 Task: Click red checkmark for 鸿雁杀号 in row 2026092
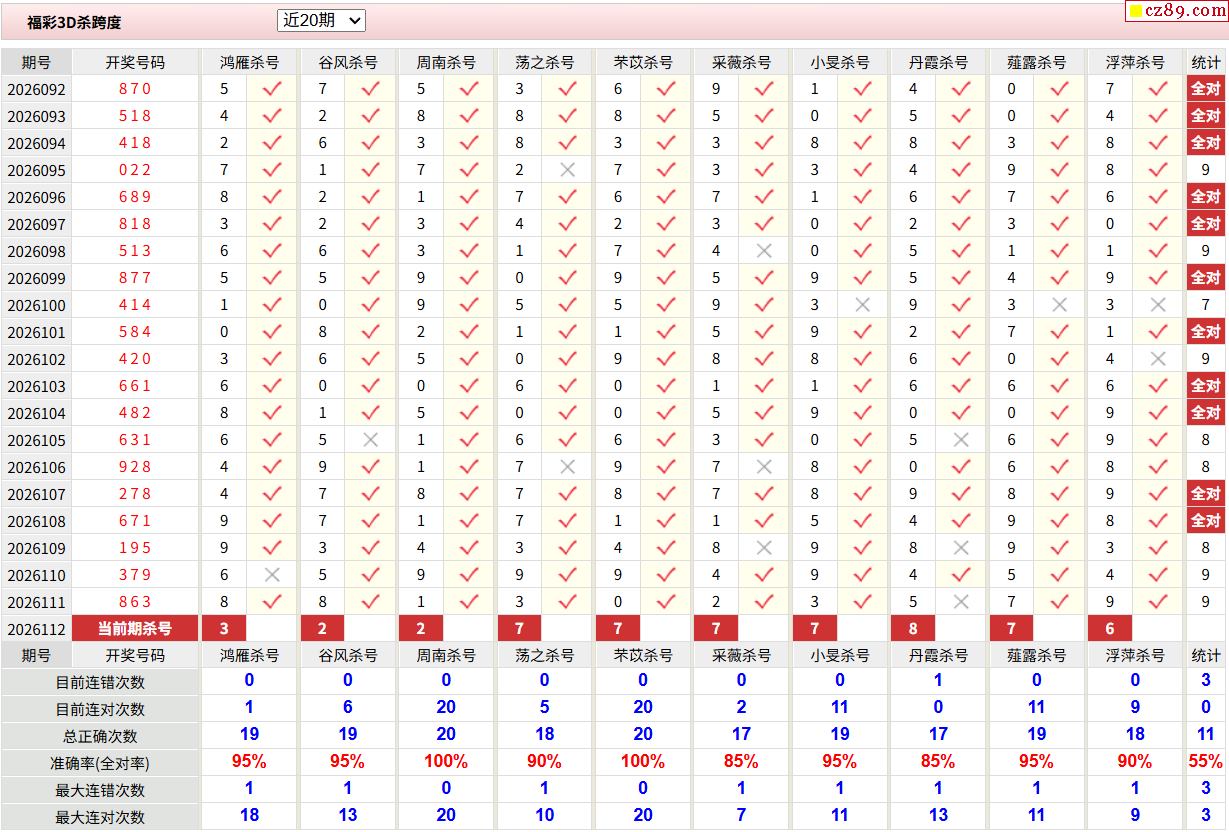(272, 89)
